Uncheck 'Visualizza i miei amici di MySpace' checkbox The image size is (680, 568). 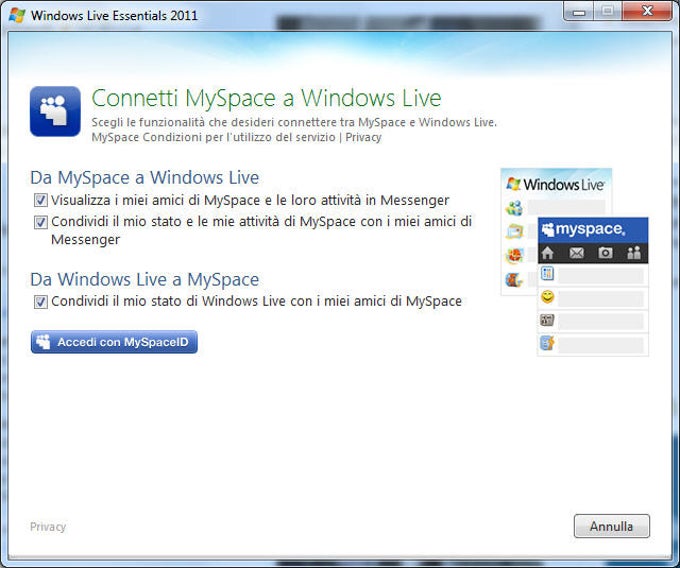click(x=41, y=200)
